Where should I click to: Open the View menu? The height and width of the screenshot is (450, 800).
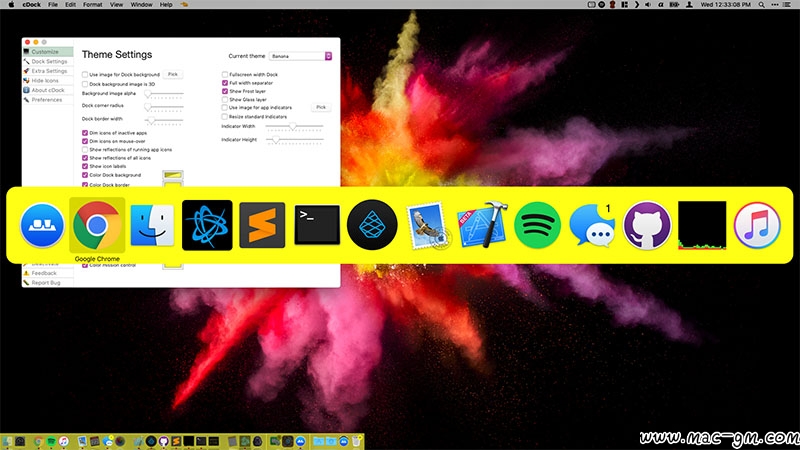[116, 5]
